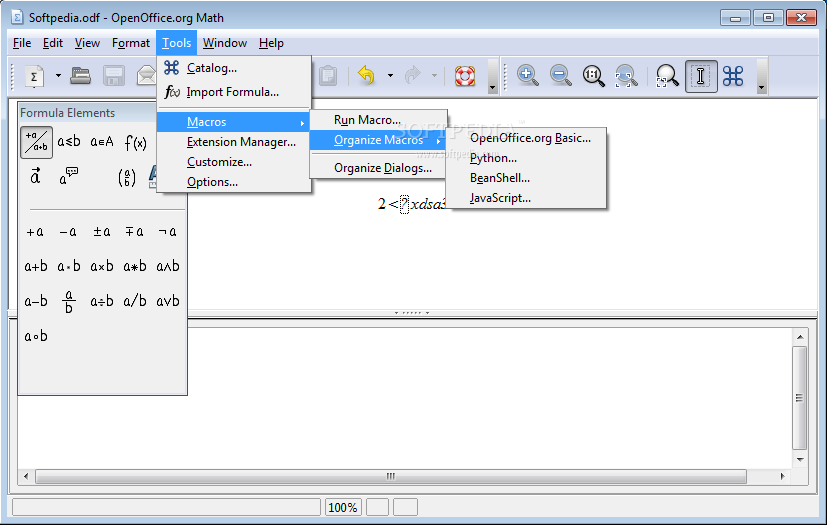Insert the a over b fraction element
Image resolution: width=827 pixels, height=525 pixels.
tap(69, 302)
